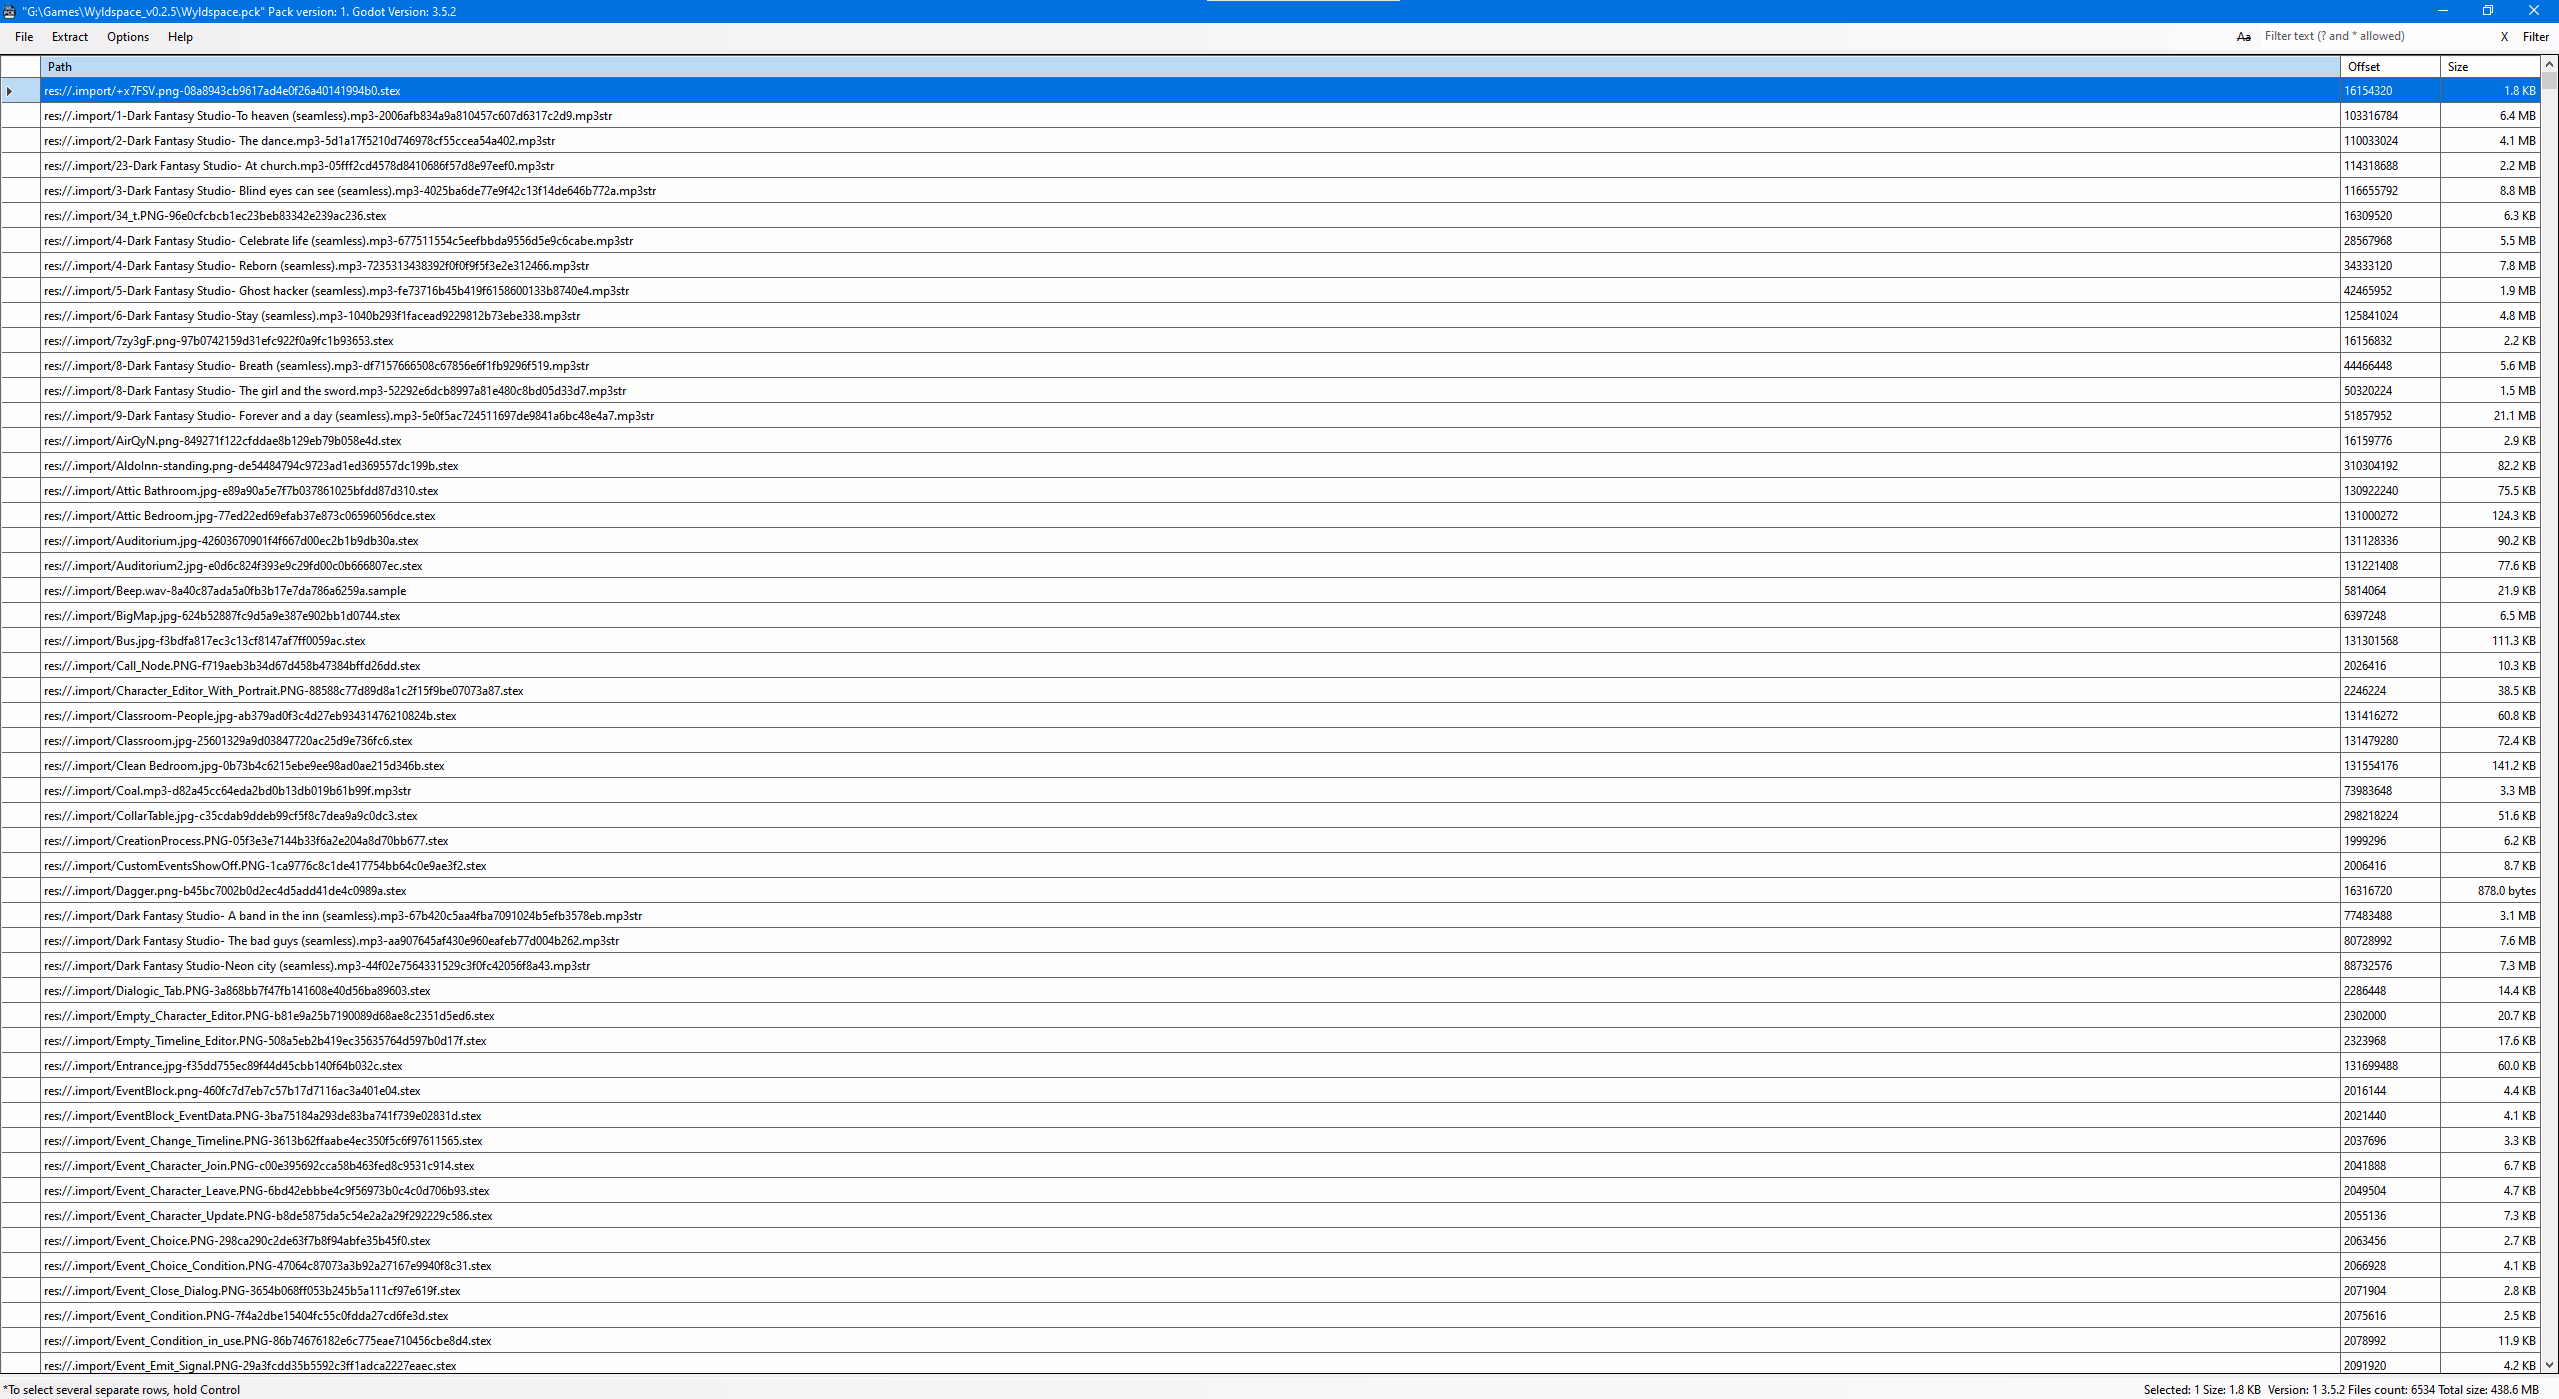Open the Extract menu
Viewport: 2559px width, 1399px height.
70,37
